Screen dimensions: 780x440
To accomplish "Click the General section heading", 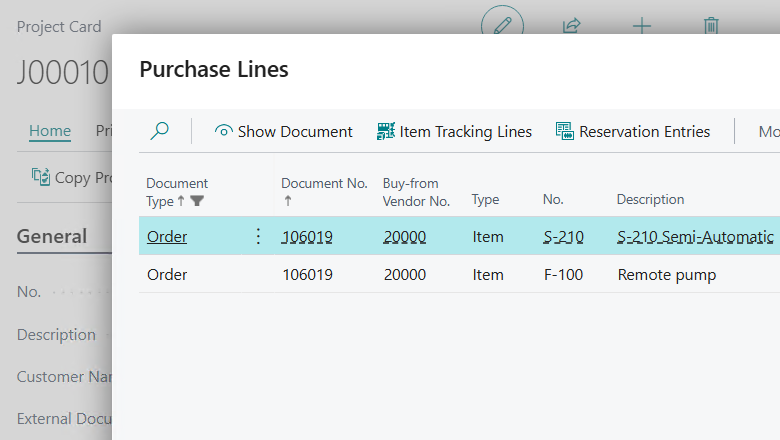I will [52, 237].
